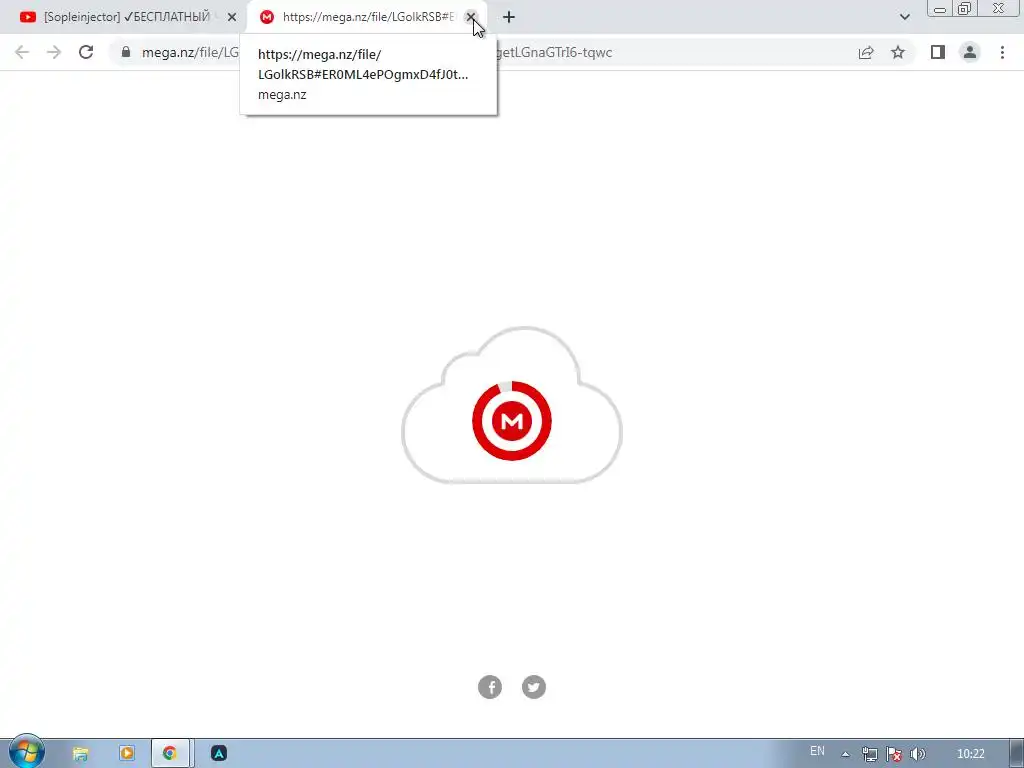Go forward to the next page
The width and height of the screenshot is (1024, 768).
click(x=54, y=52)
